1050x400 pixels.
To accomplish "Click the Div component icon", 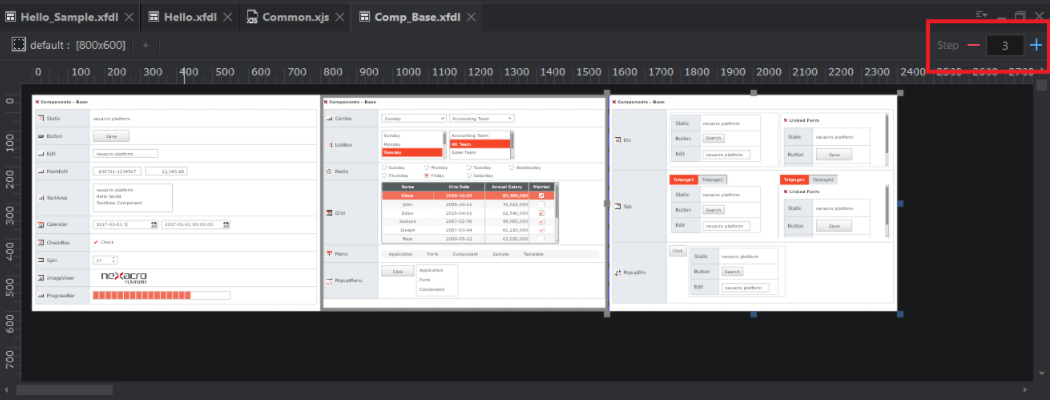I will pos(617,140).
